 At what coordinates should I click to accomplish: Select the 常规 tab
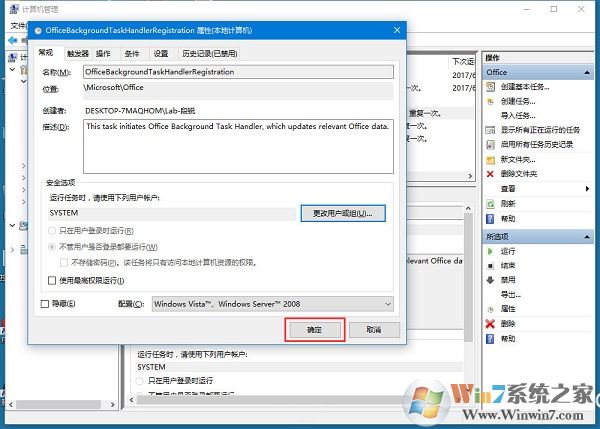coord(46,52)
